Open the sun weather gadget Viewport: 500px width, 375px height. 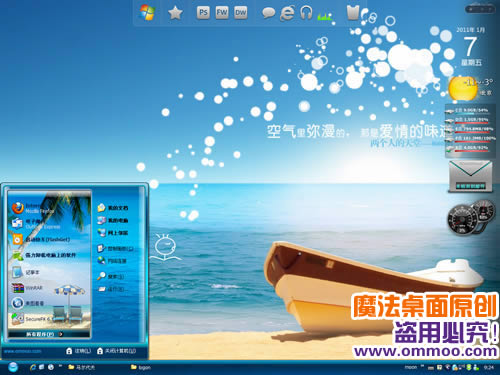click(x=463, y=88)
